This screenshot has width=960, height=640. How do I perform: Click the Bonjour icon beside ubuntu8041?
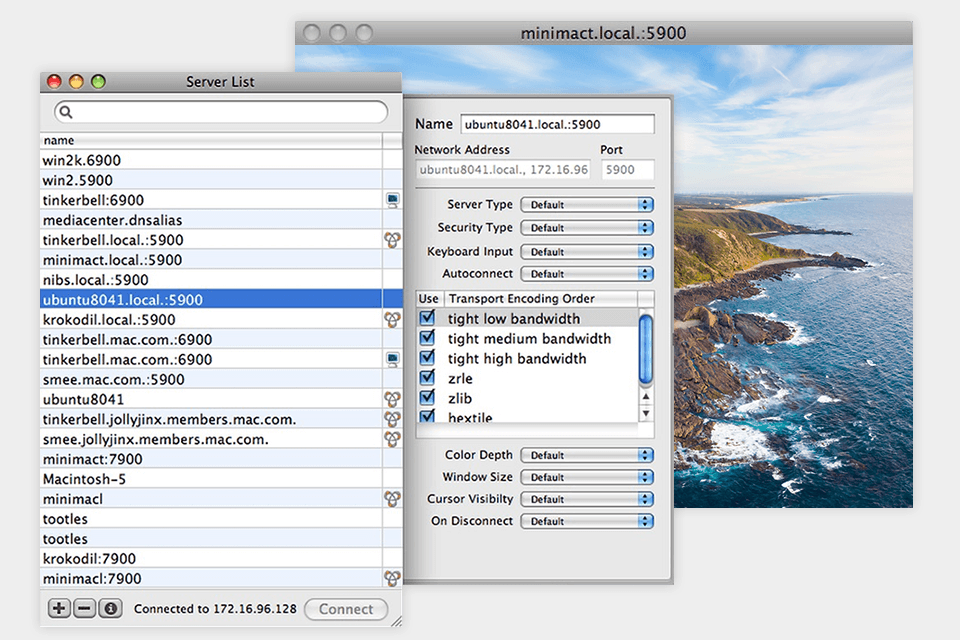391,399
